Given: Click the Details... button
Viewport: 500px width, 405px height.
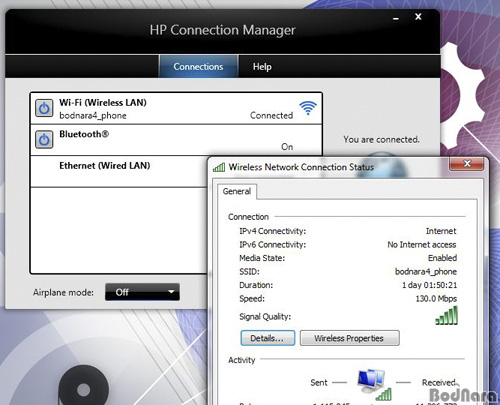Looking at the screenshot, I should pos(268,338).
